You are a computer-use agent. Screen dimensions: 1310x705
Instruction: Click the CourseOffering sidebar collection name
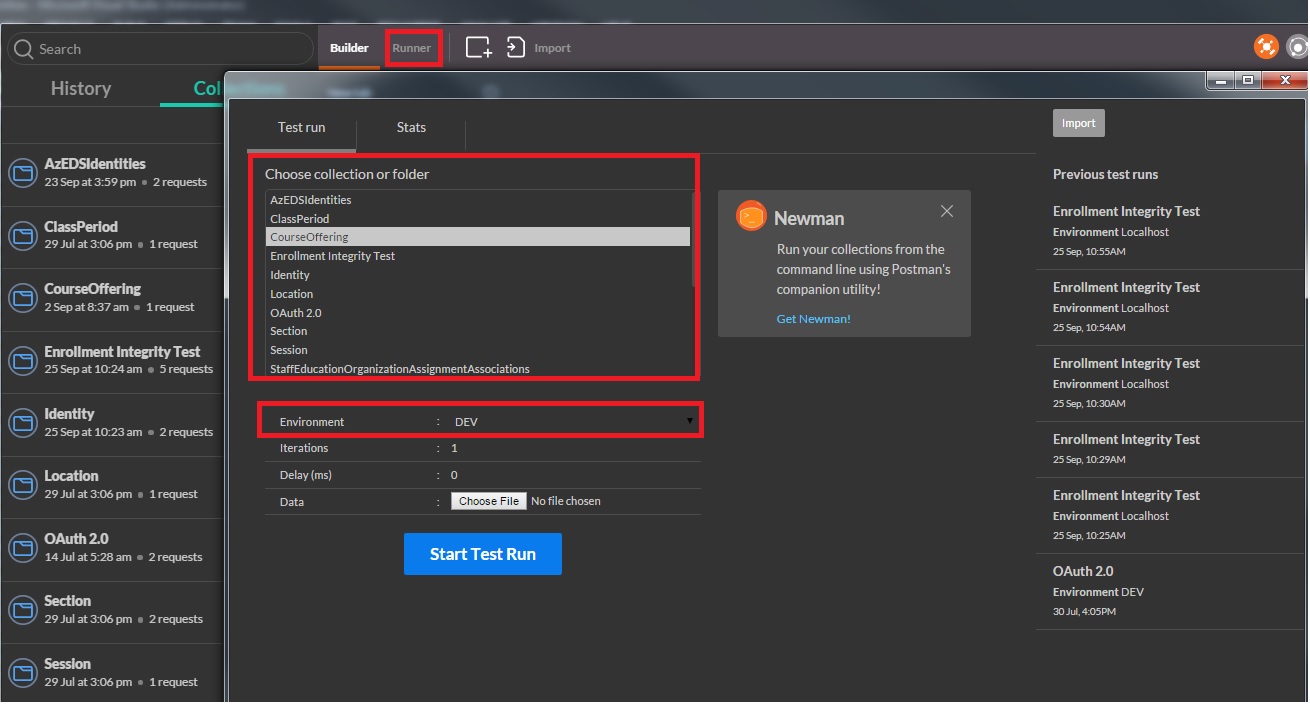coord(92,289)
